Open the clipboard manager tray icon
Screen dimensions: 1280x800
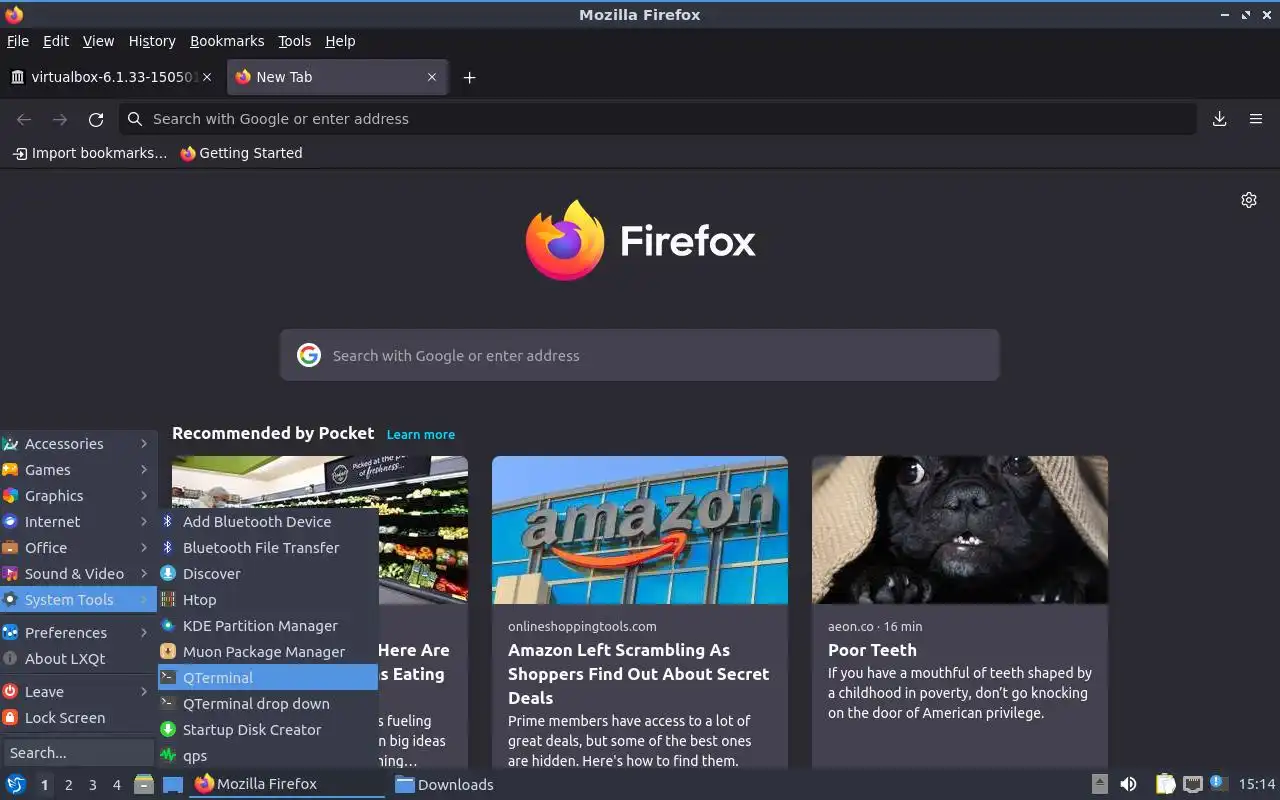tap(1165, 784)
